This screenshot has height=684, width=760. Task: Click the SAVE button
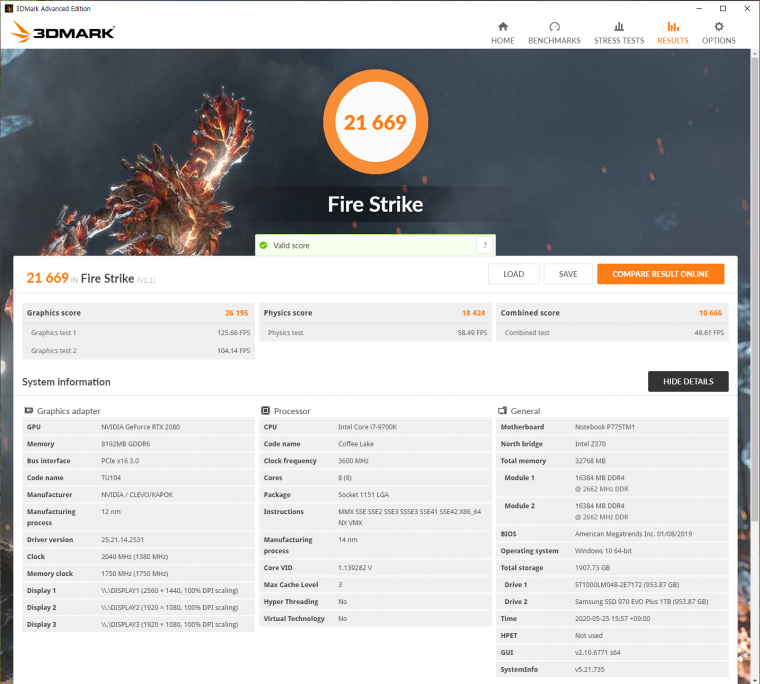tap(568, 274)
